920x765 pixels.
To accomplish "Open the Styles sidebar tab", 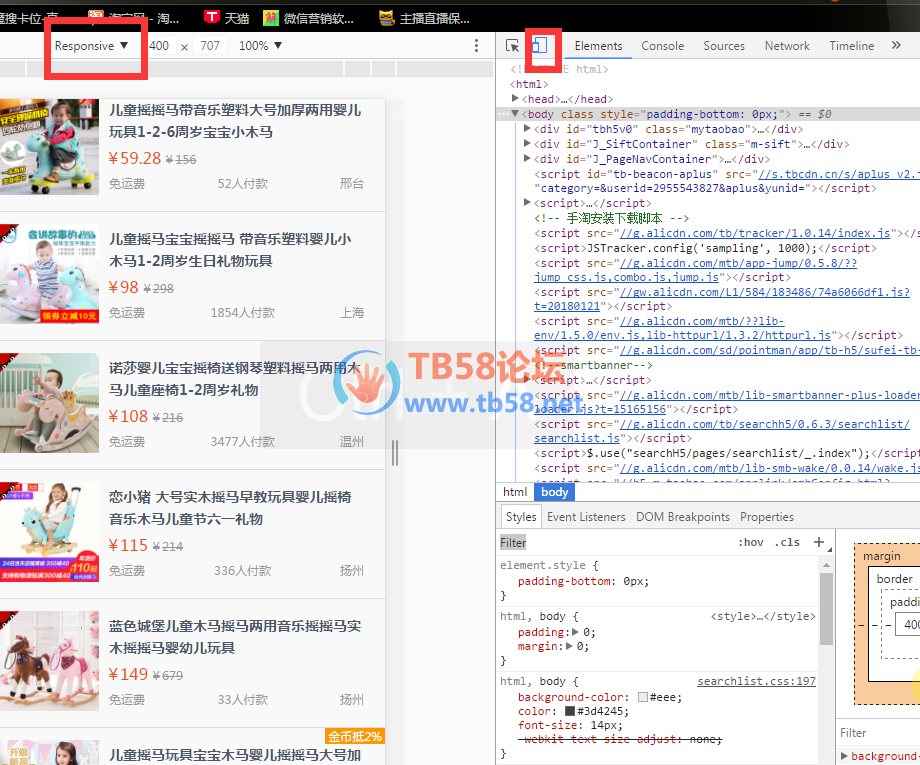I will (x=521, y=517).
